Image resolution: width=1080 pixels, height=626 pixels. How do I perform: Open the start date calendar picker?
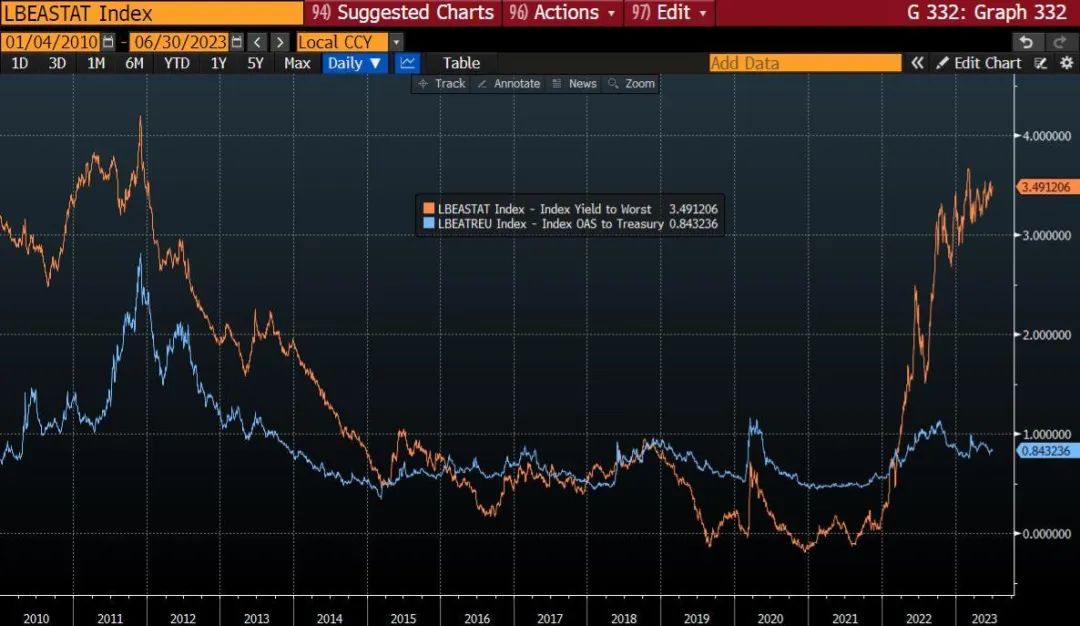click(108, 42)
